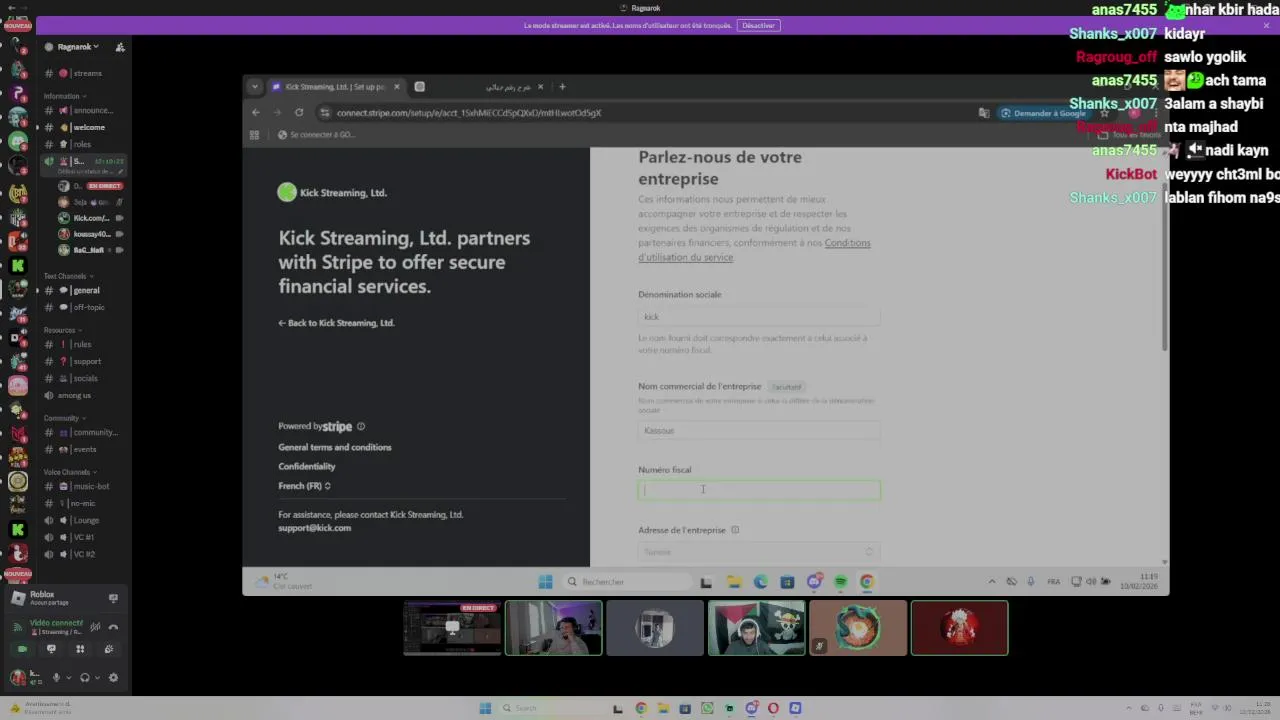Open the Confidentialité link

pos(307,466)
